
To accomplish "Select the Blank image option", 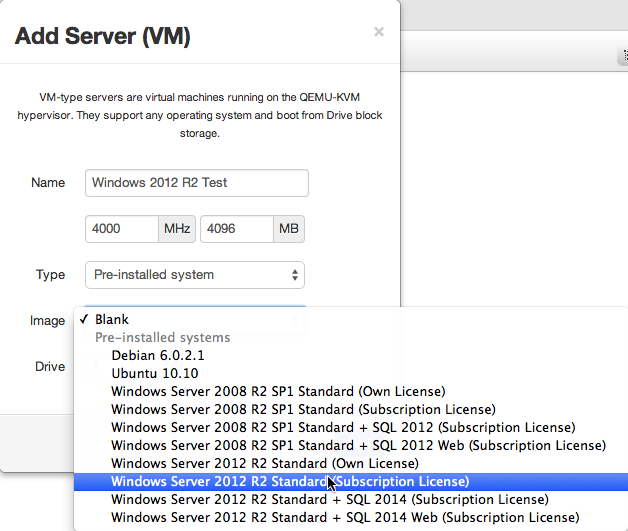I will pyautogui.click(x=112, y=320).
